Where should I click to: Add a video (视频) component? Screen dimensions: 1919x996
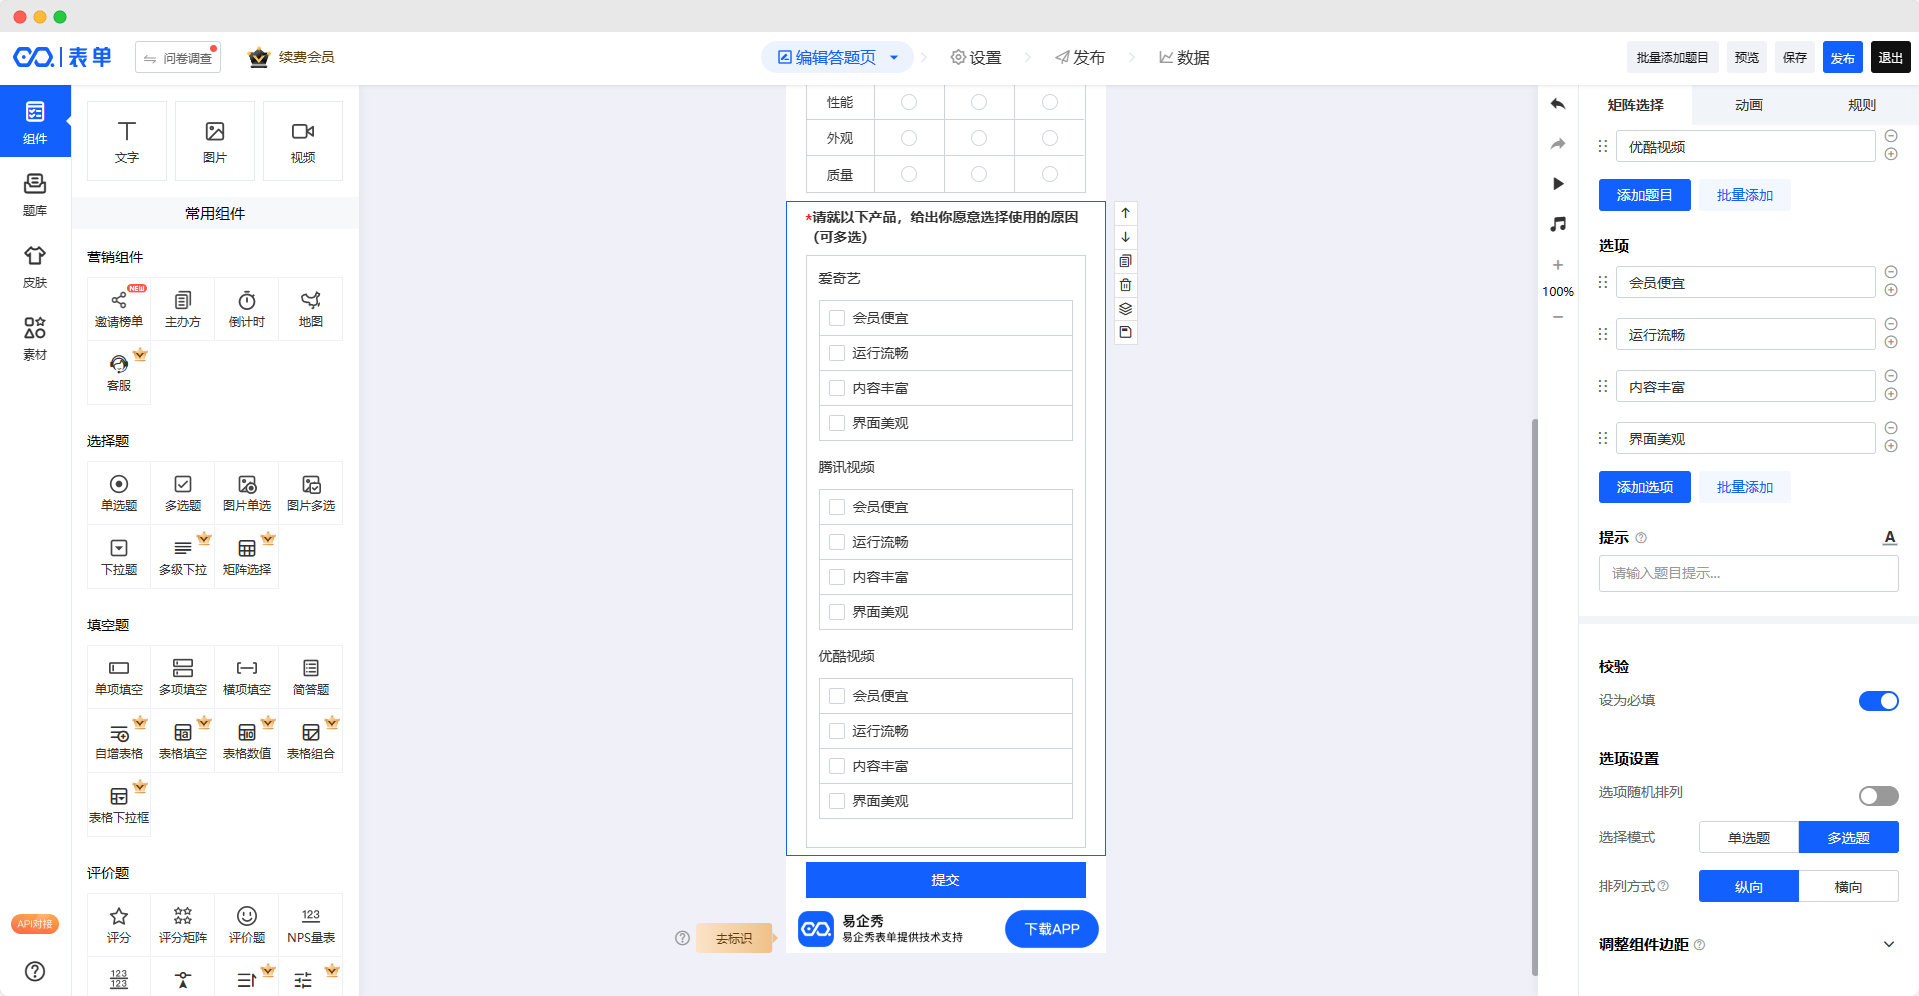(x=303, y=141)
